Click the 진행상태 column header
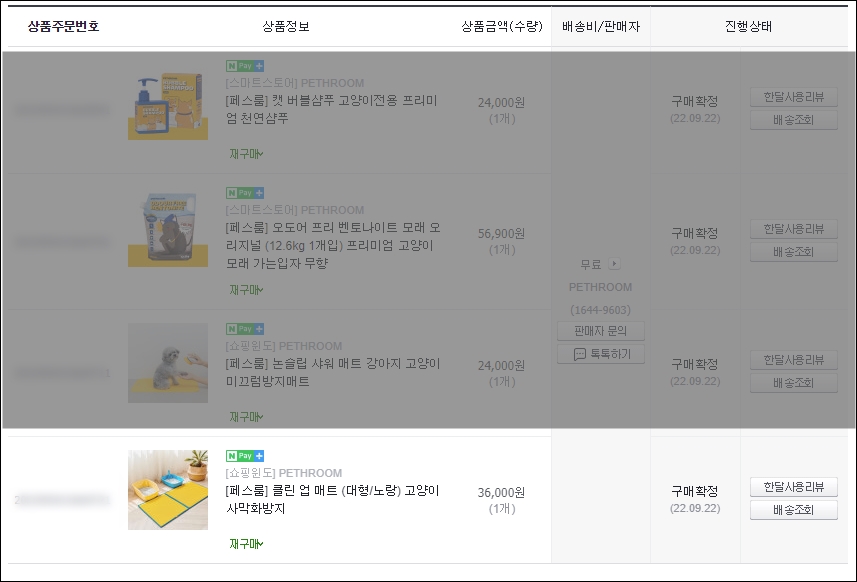857x582 pixels. [x=748, y=26]
